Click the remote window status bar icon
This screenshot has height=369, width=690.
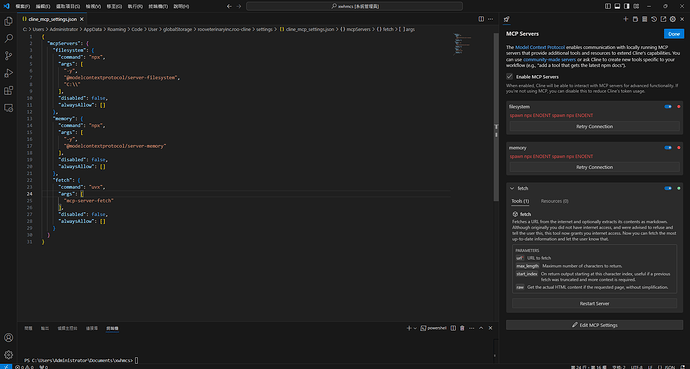coord(5,366)
